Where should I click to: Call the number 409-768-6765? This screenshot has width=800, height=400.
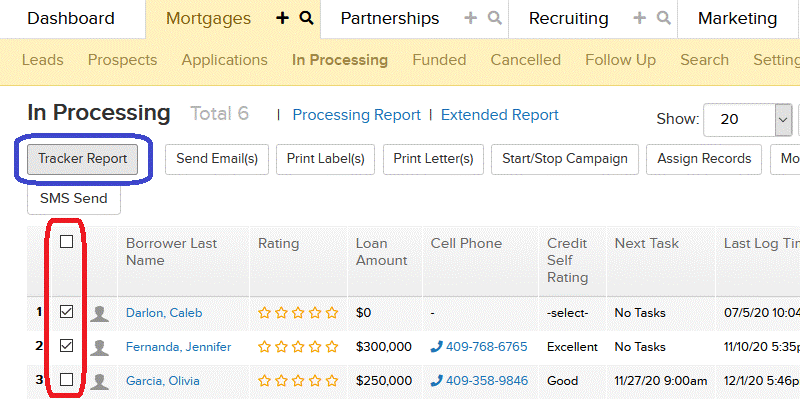(487, 347)
